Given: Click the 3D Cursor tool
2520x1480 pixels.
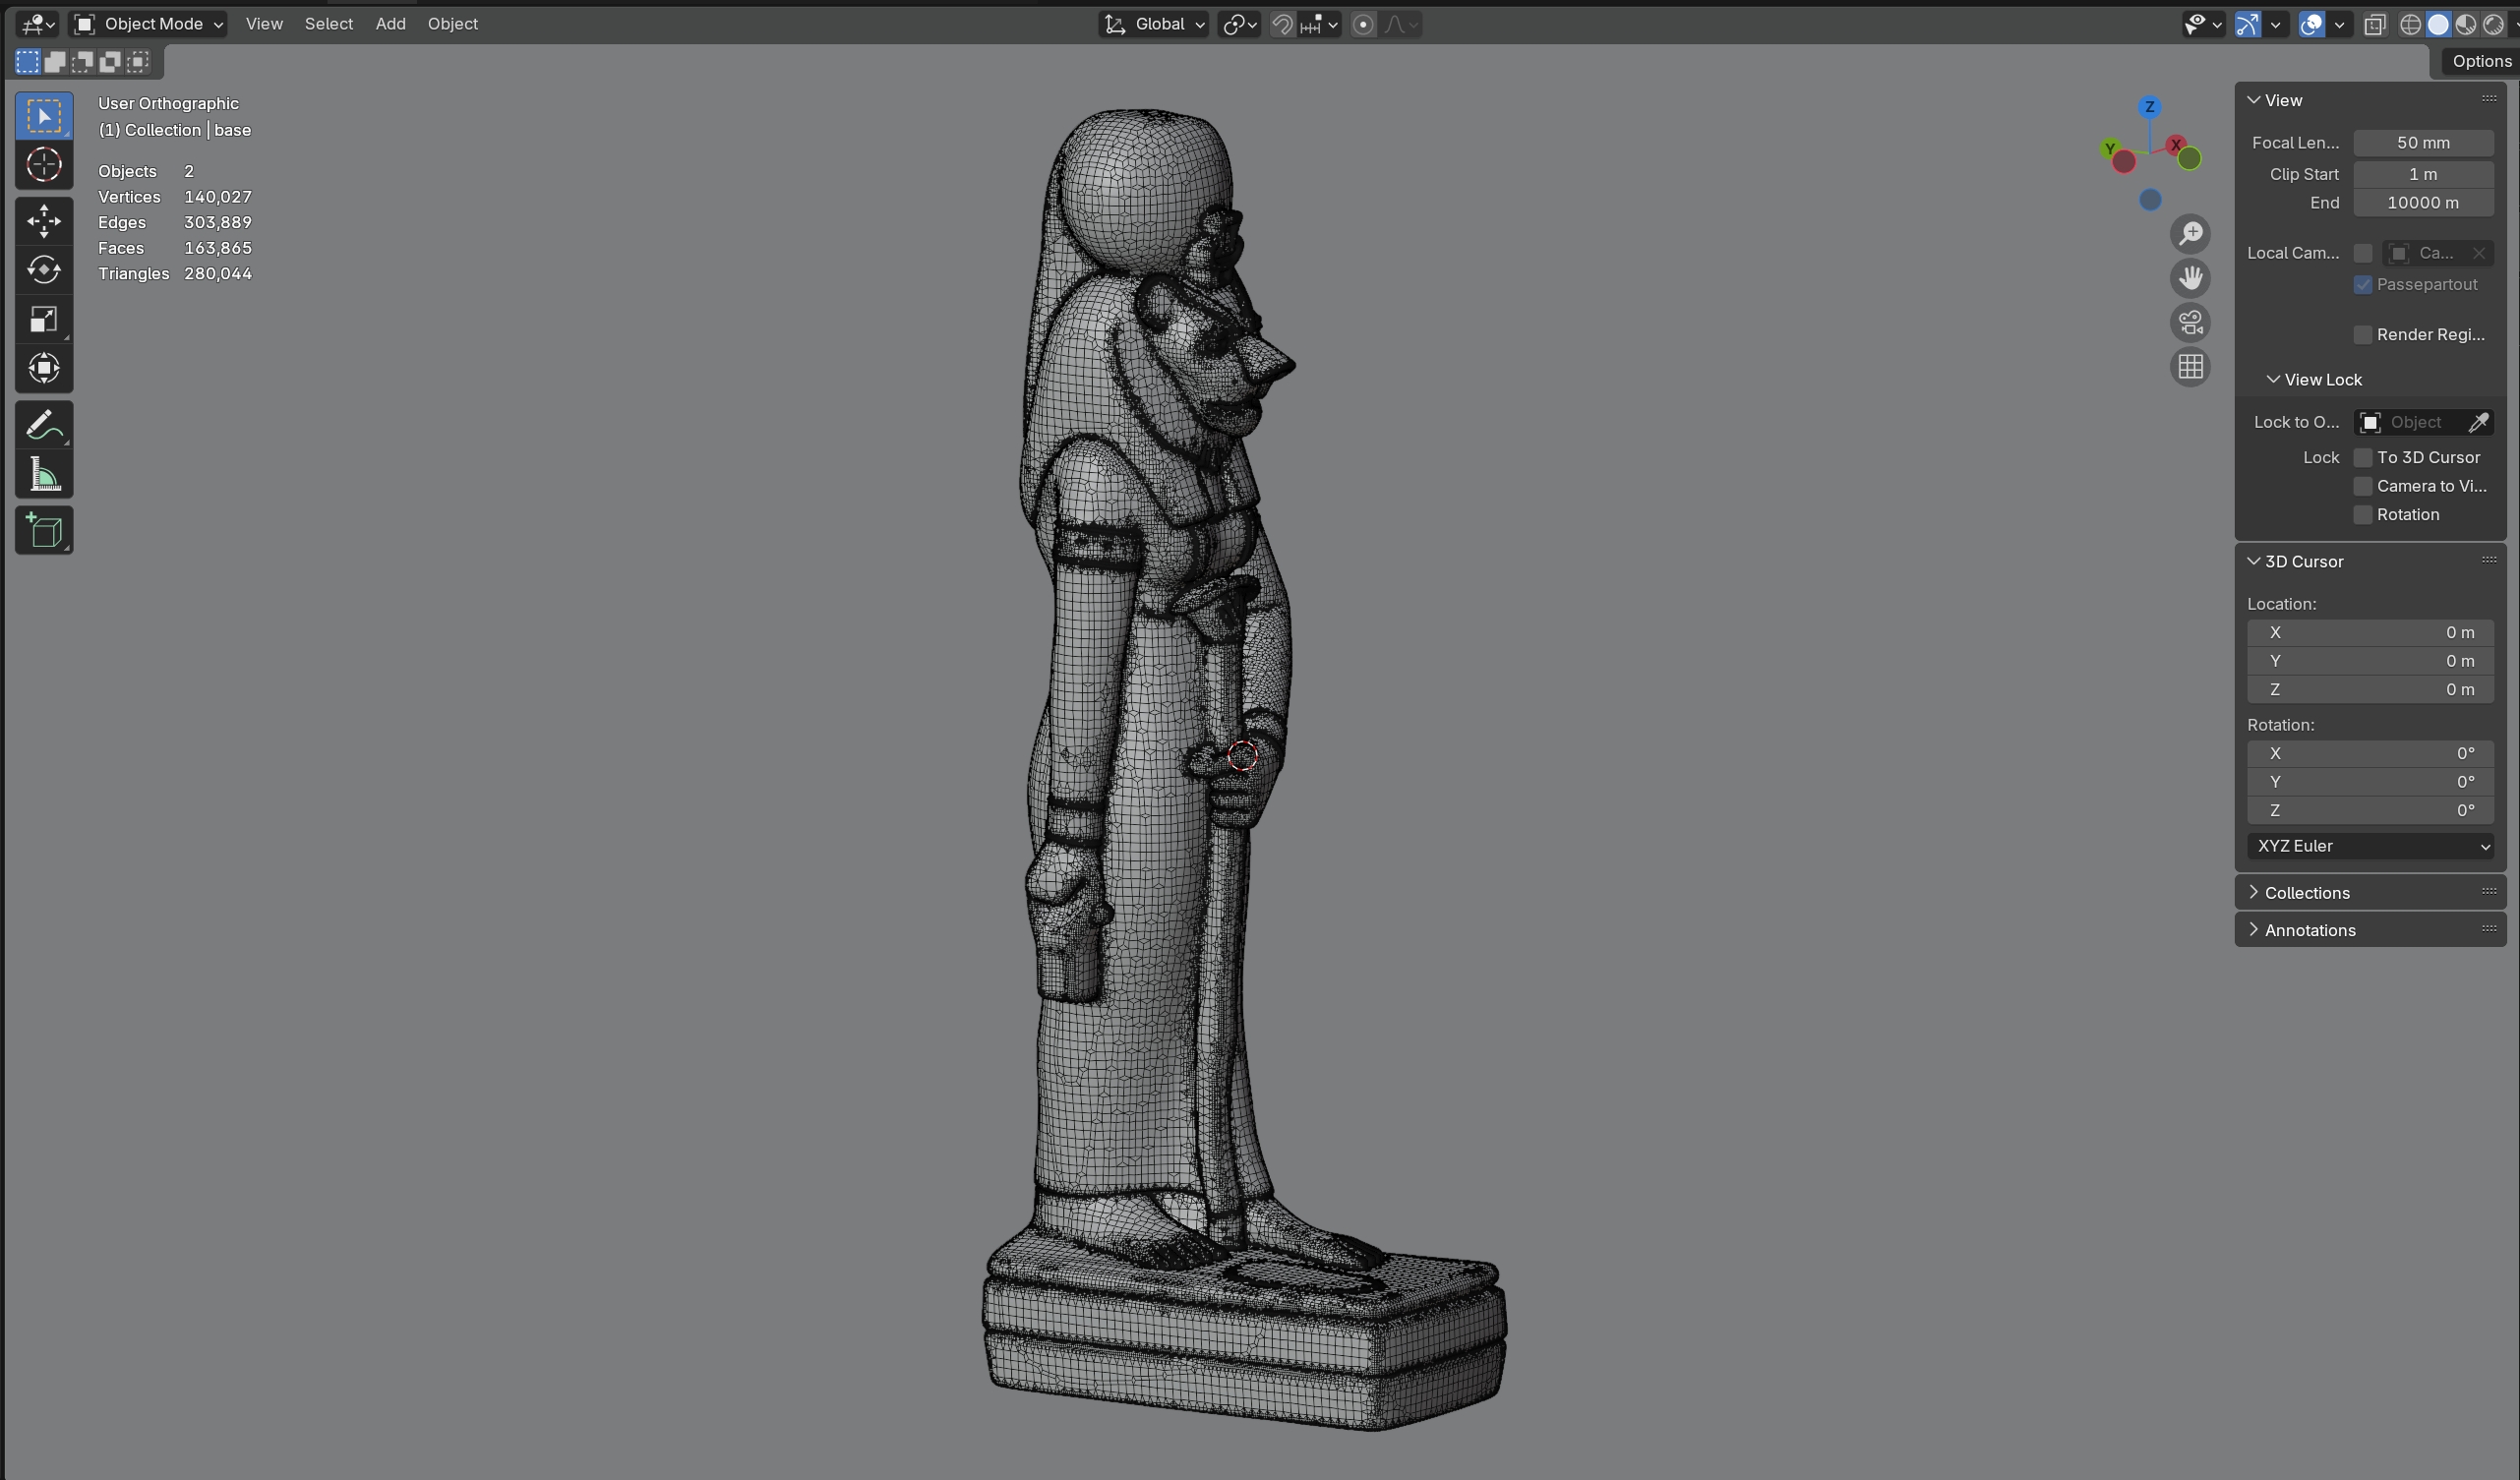Looking at the screenshot, I should point(44,165).
